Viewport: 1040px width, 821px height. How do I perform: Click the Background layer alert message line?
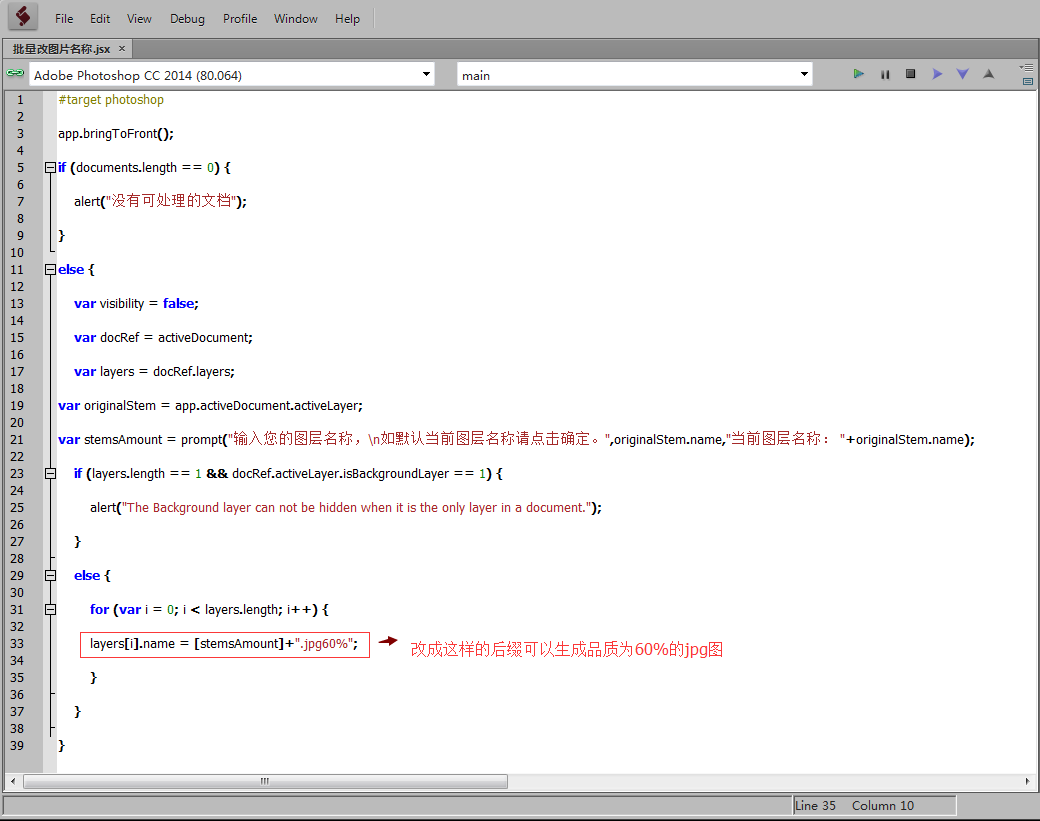(346, 507)
